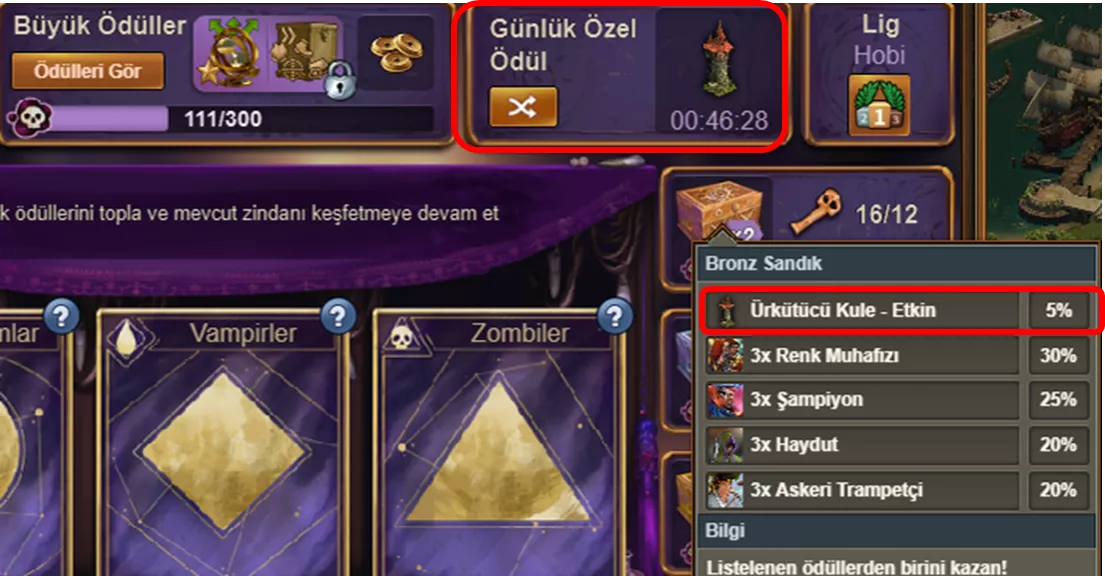Click the Lig podium icon
The width and height of the screenshot is (1105, 576).
879,106
